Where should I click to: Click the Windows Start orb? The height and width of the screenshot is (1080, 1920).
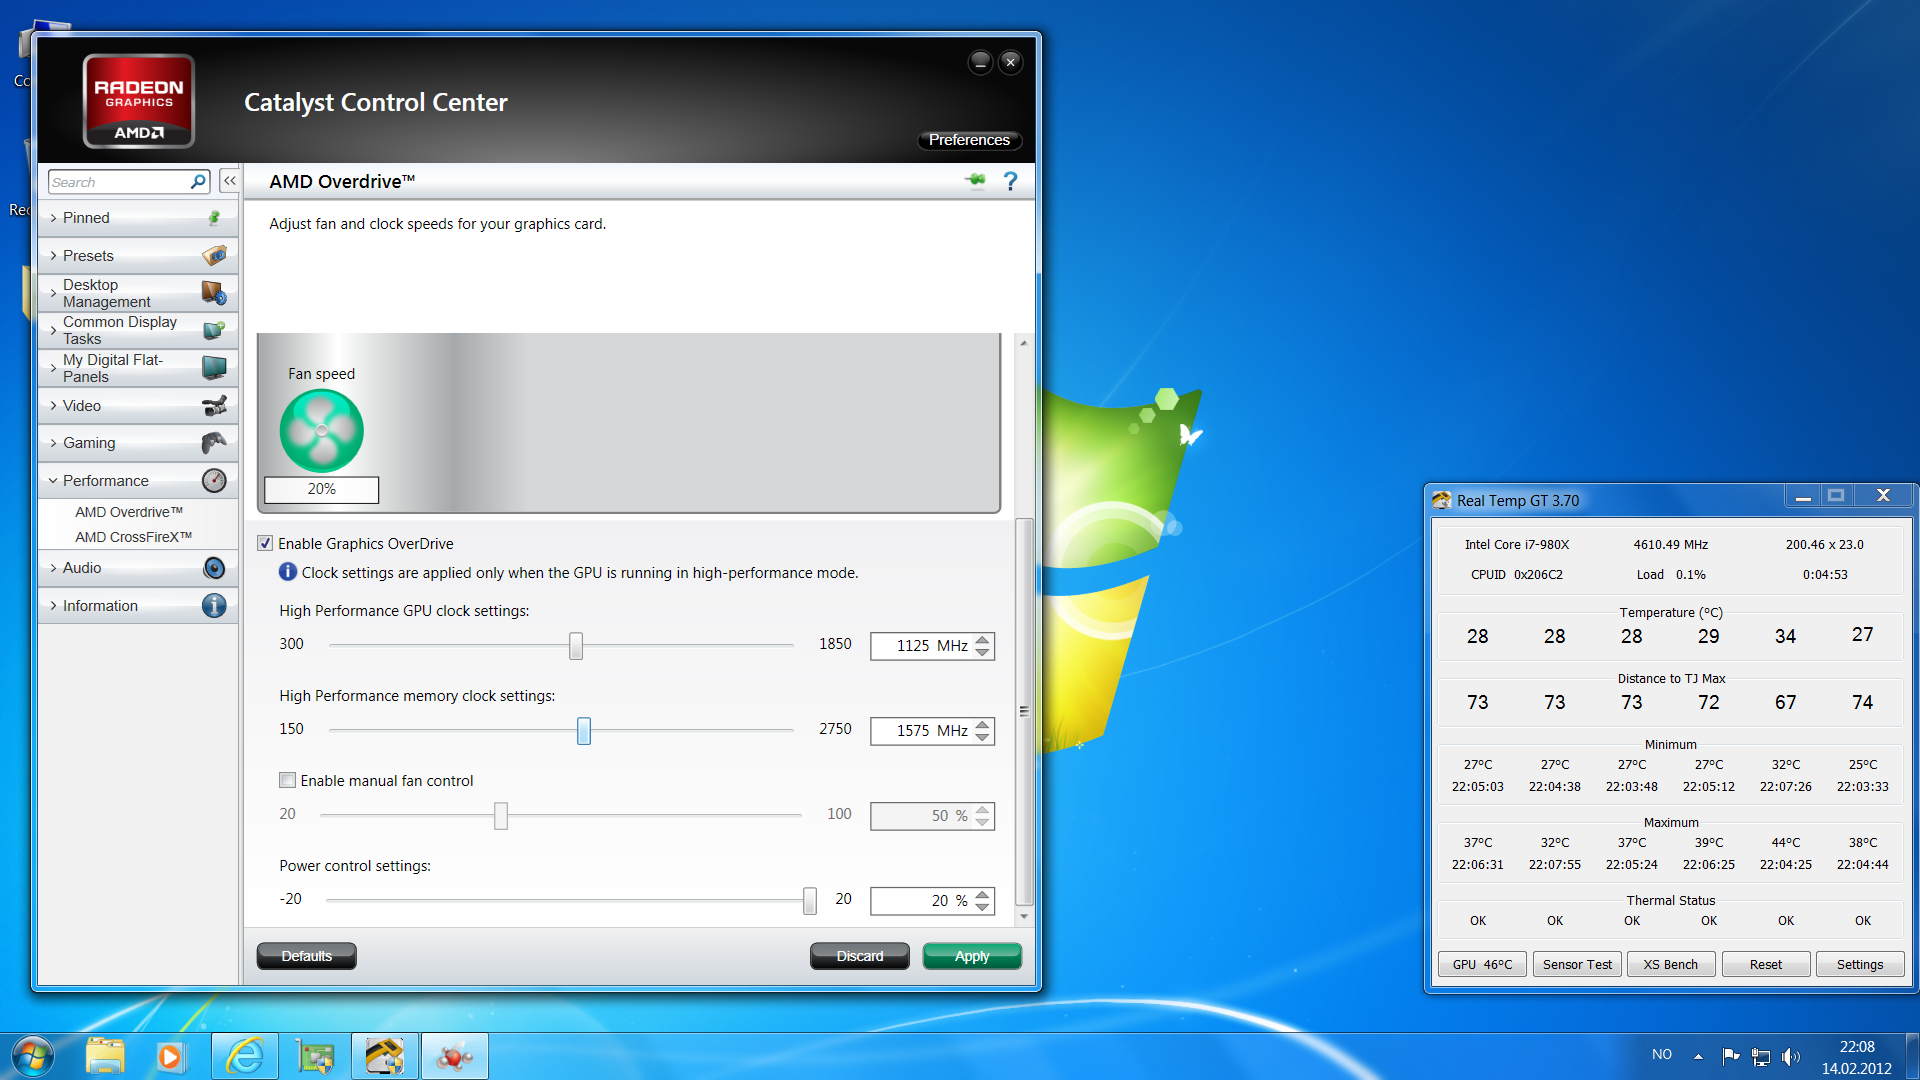[31, 1056]
